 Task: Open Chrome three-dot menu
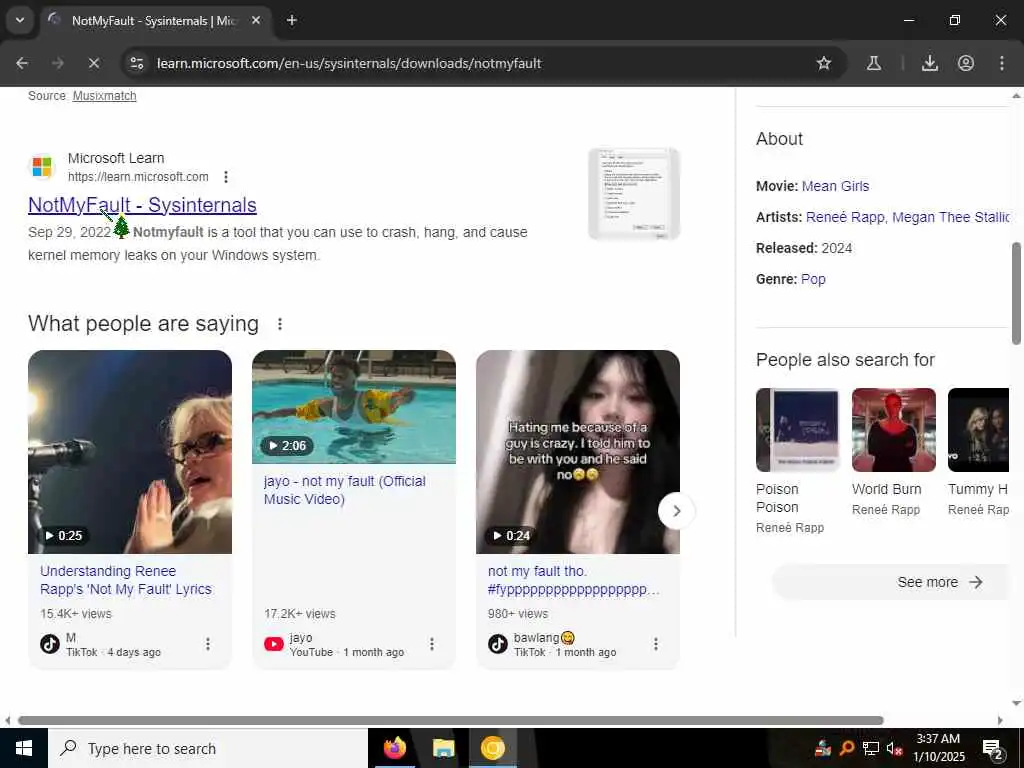(1002, 63)
